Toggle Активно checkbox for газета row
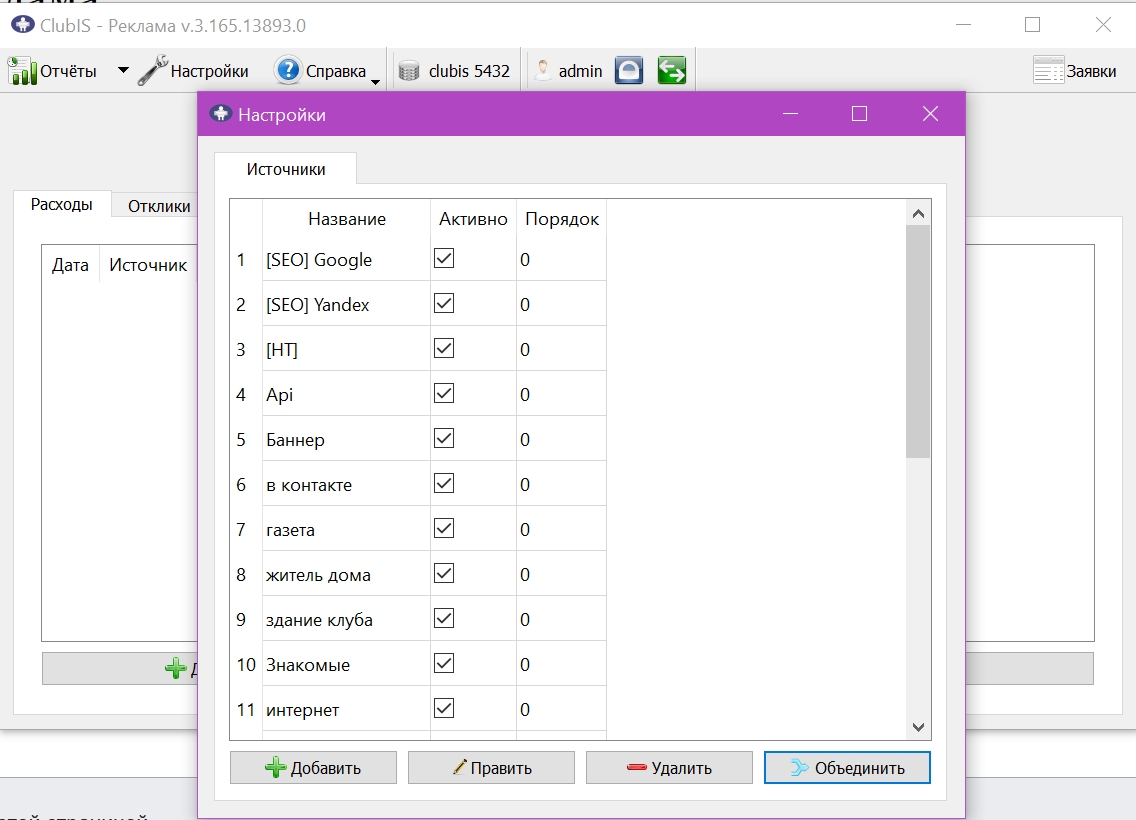The image size is (1136, 820). coord(444,528)
